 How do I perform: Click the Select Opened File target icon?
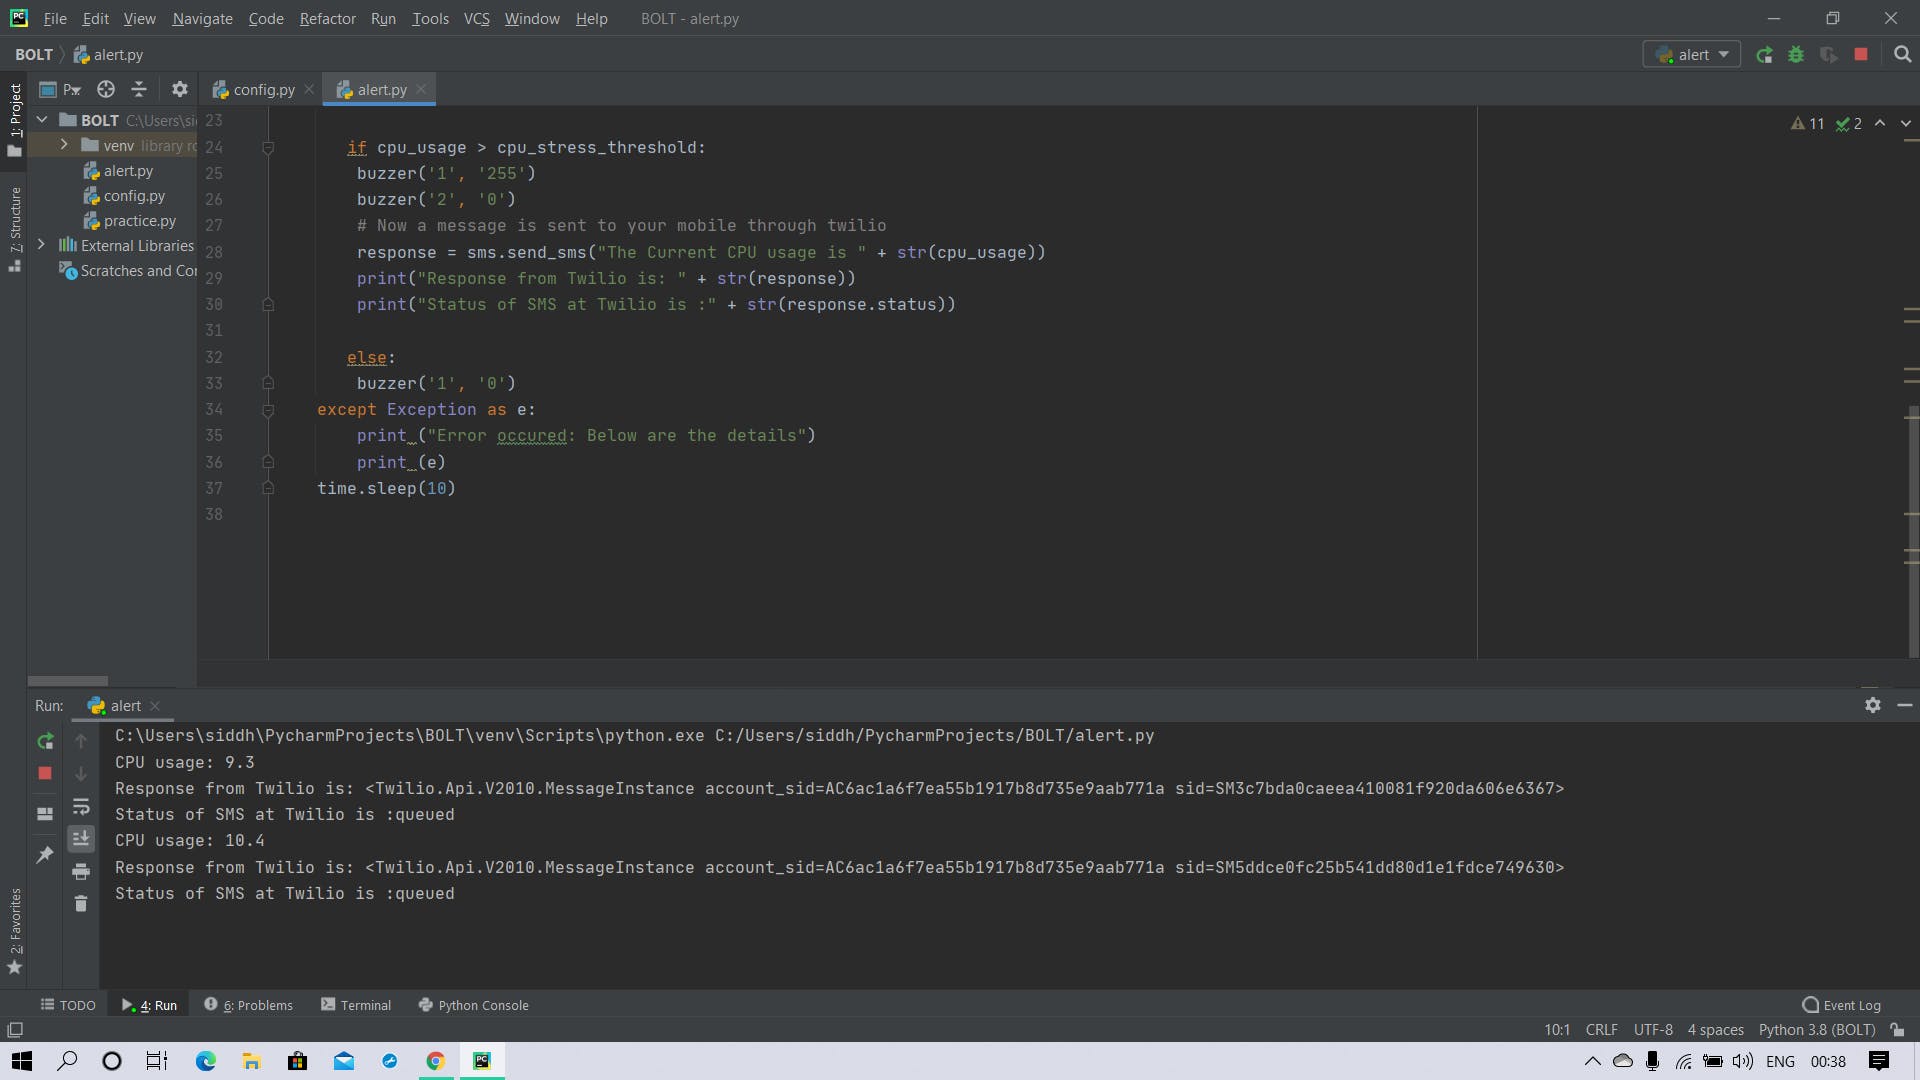(x=105, y=89)
